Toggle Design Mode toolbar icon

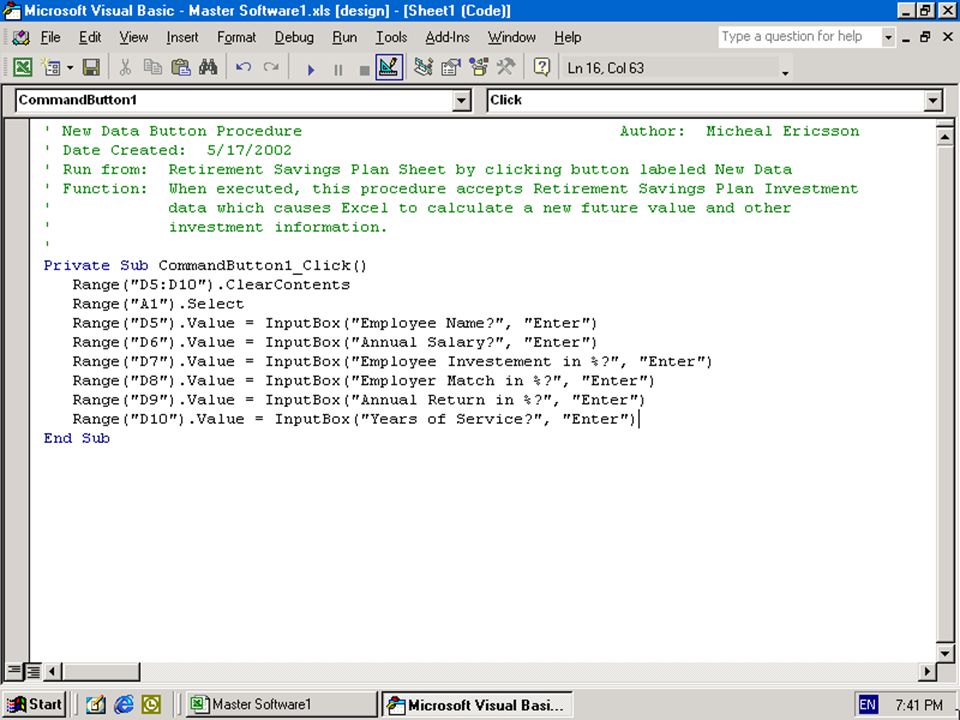click(x=389, y=67)
